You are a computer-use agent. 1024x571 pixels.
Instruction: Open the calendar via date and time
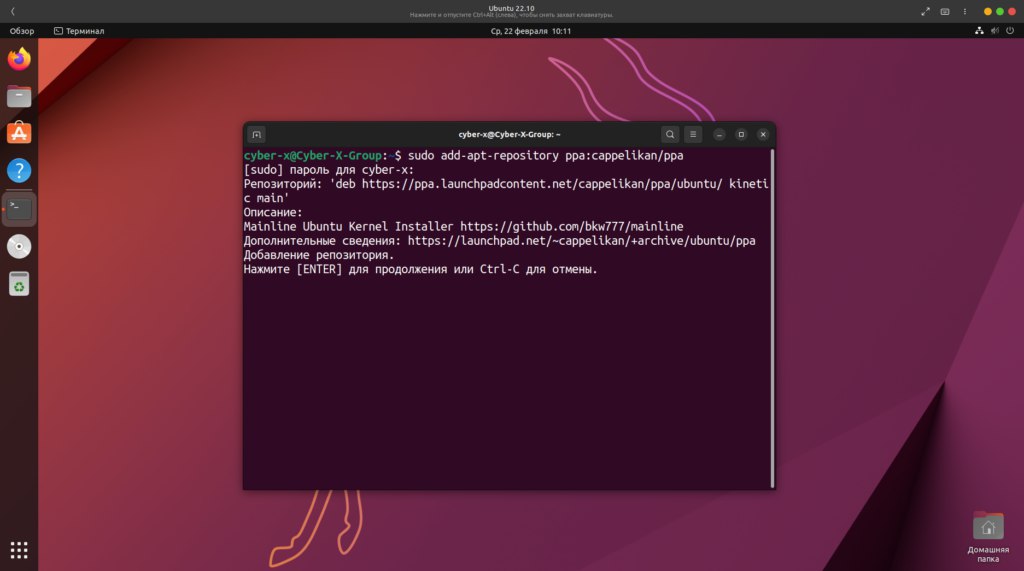(x=531, y=31)
